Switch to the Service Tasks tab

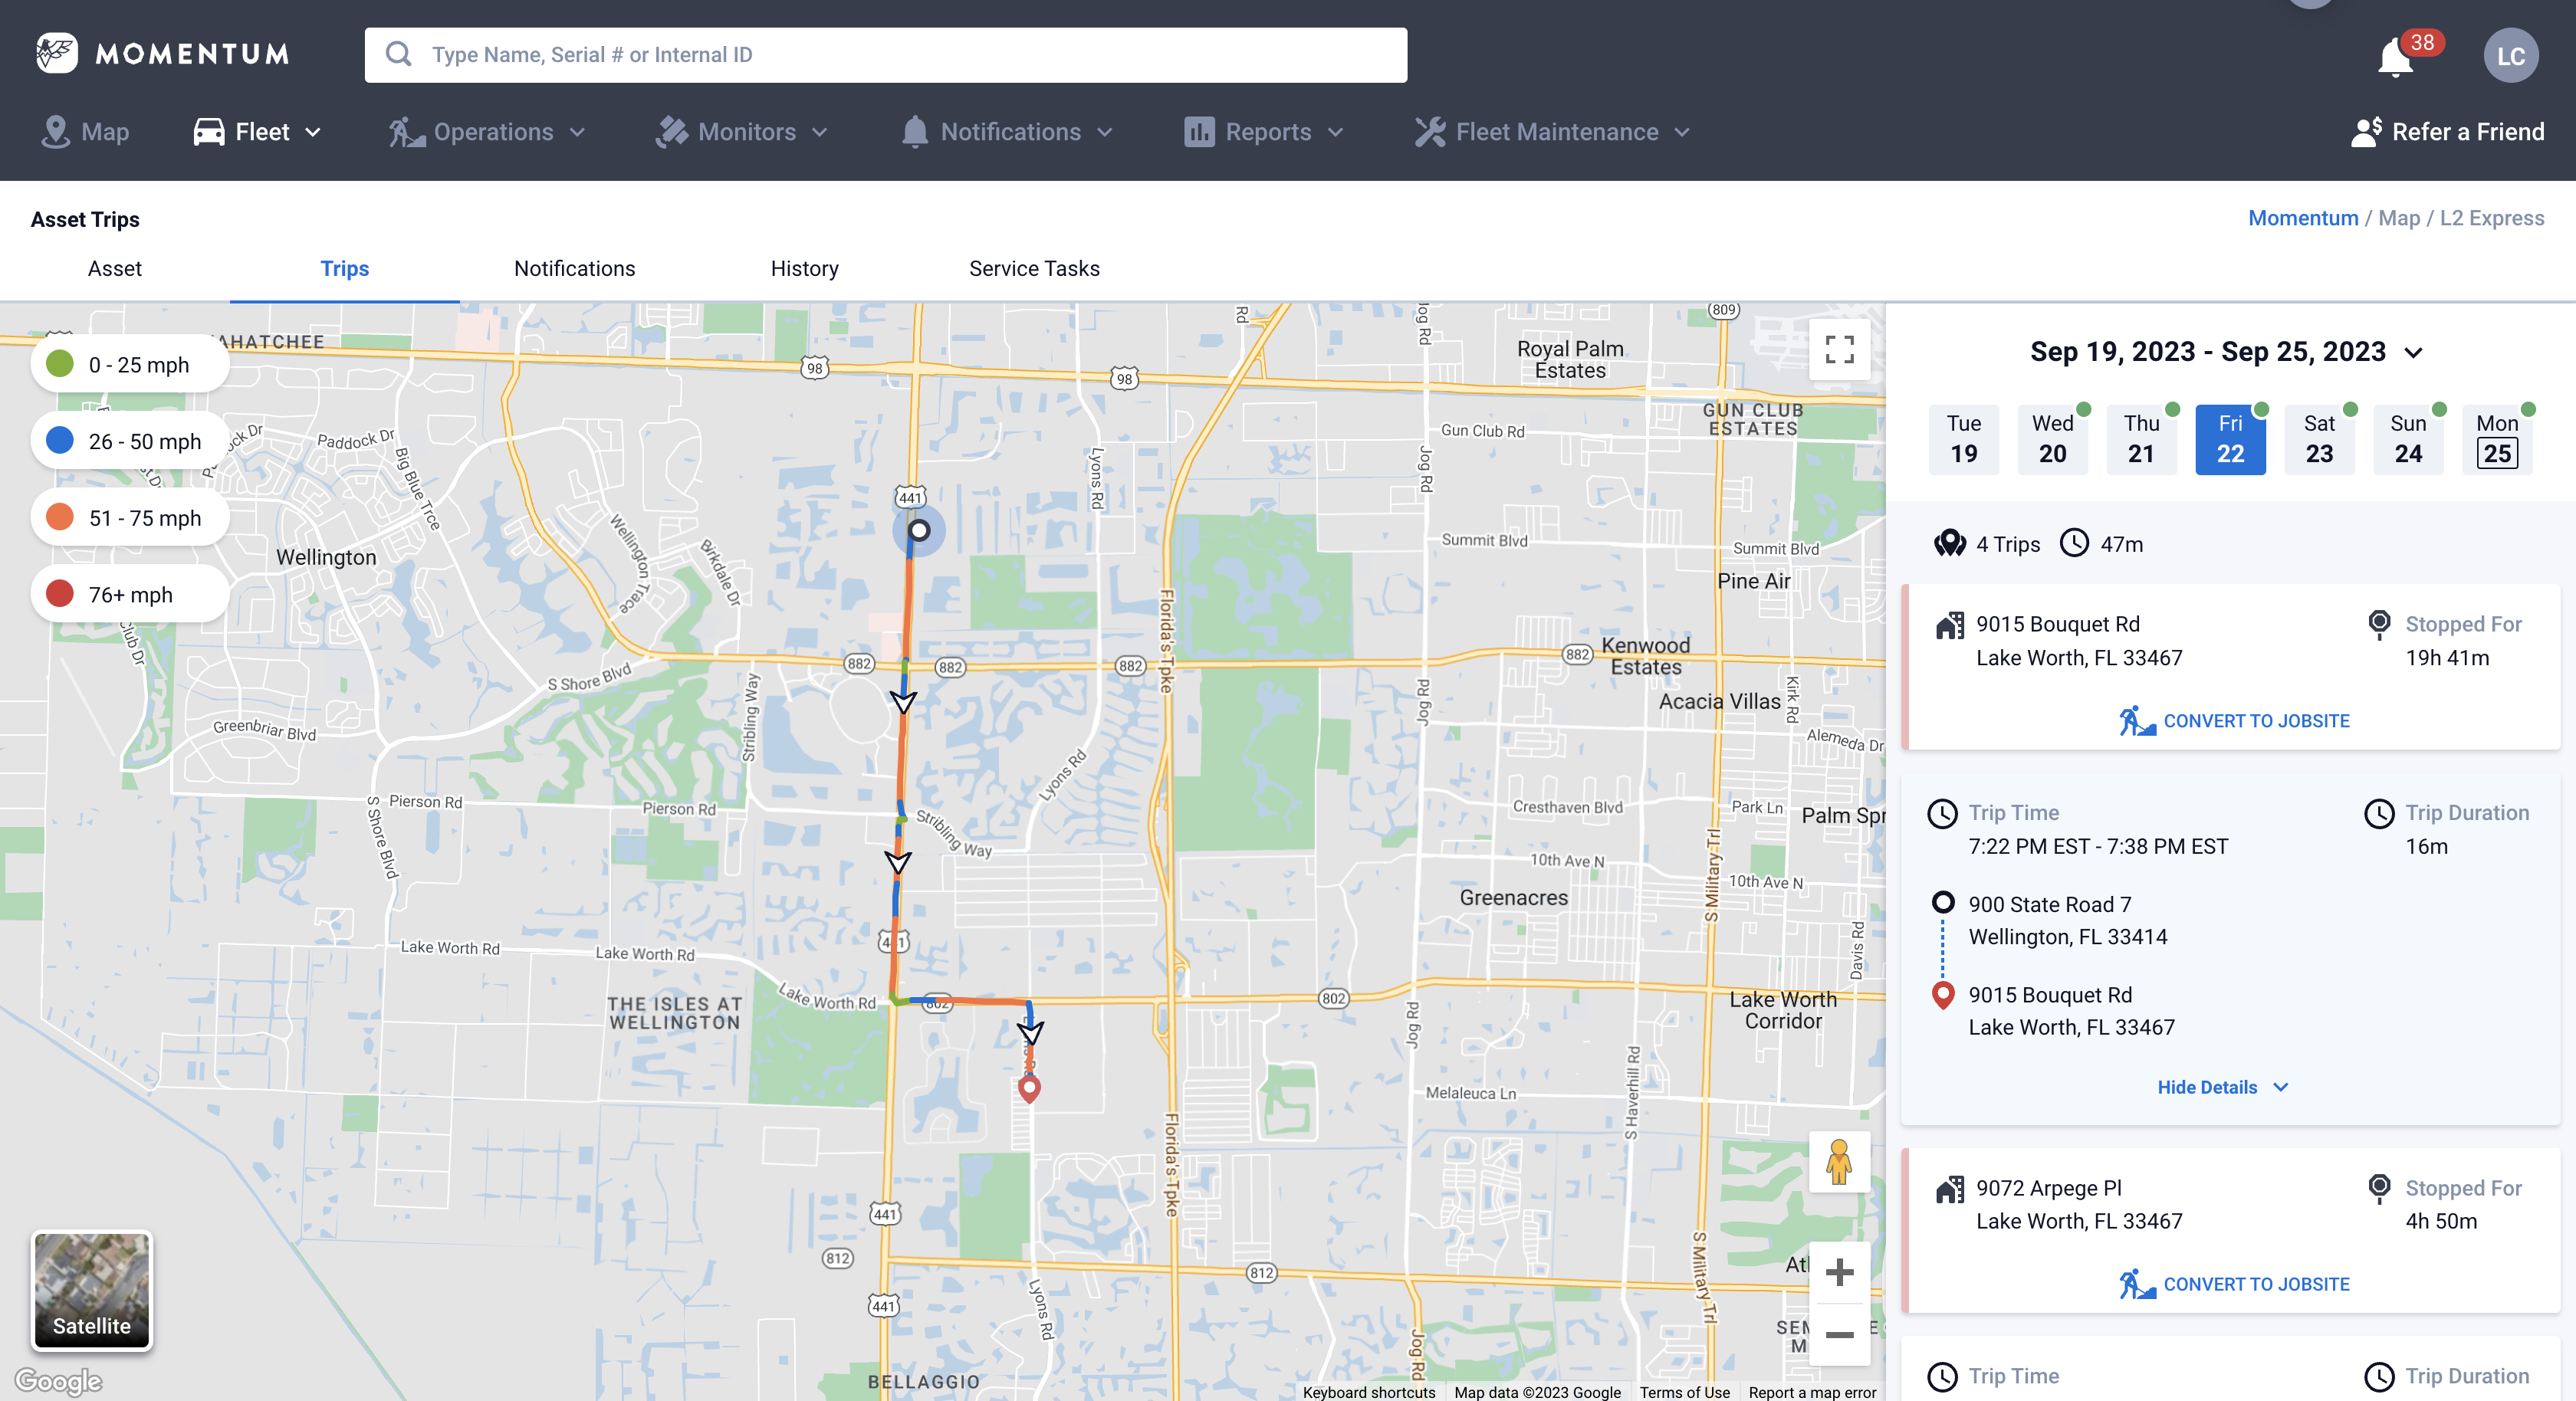1034,268
